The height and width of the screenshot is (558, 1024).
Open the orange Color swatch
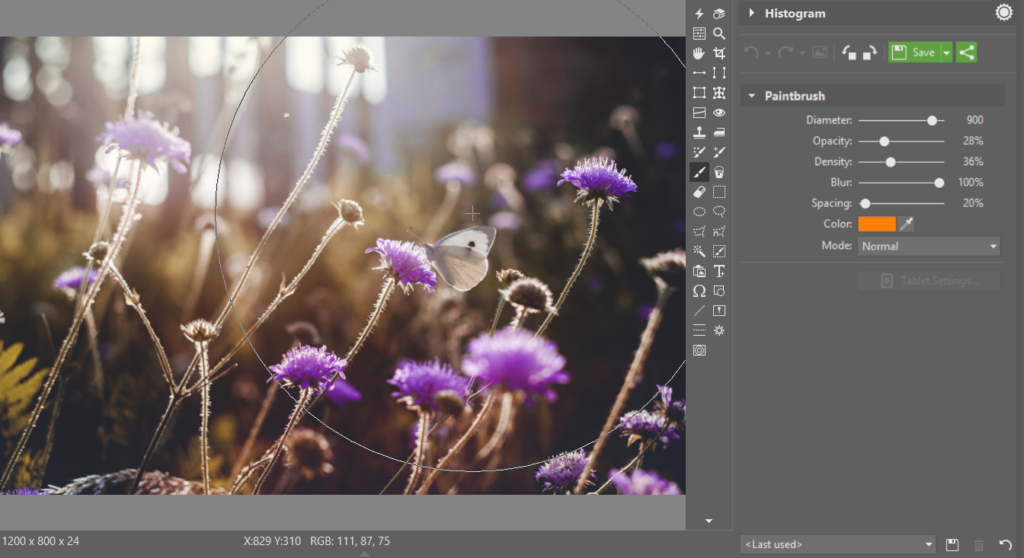pos(876,224)
